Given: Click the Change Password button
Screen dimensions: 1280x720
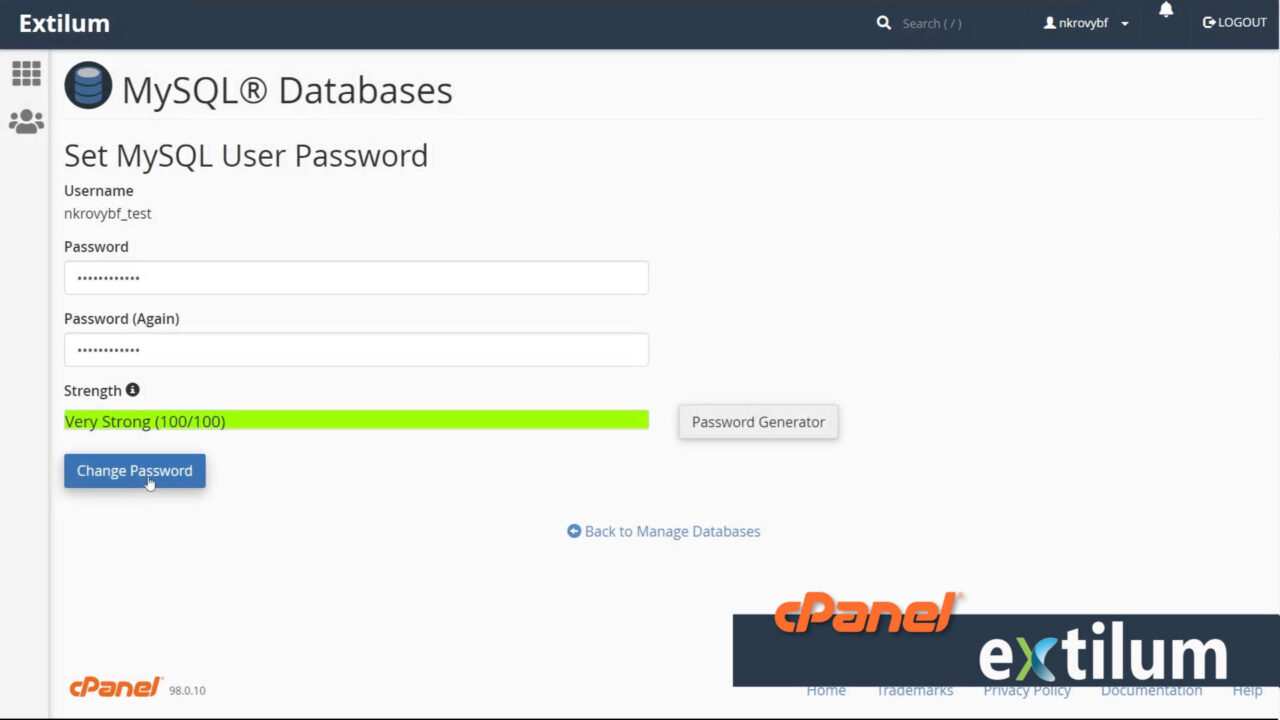Looking at the screenshot, I should (x=134, y=470).
